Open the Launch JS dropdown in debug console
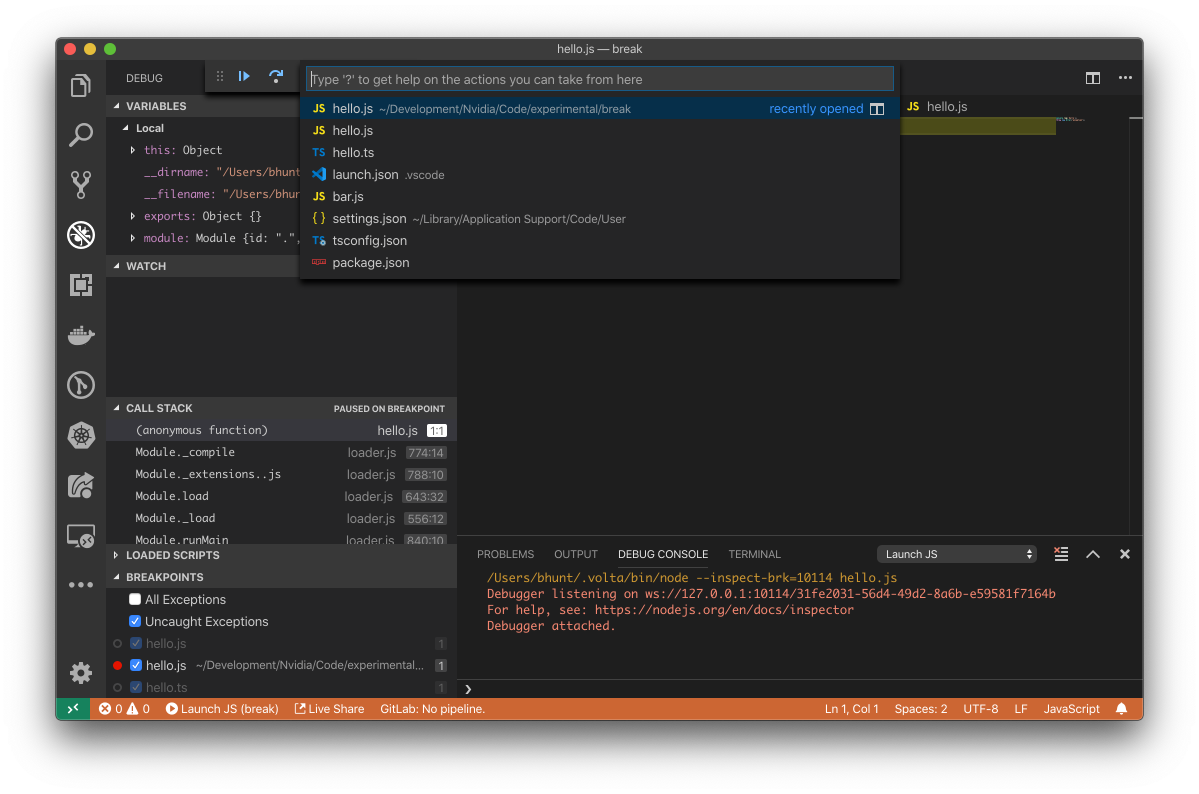 click(x=957, y=554)
